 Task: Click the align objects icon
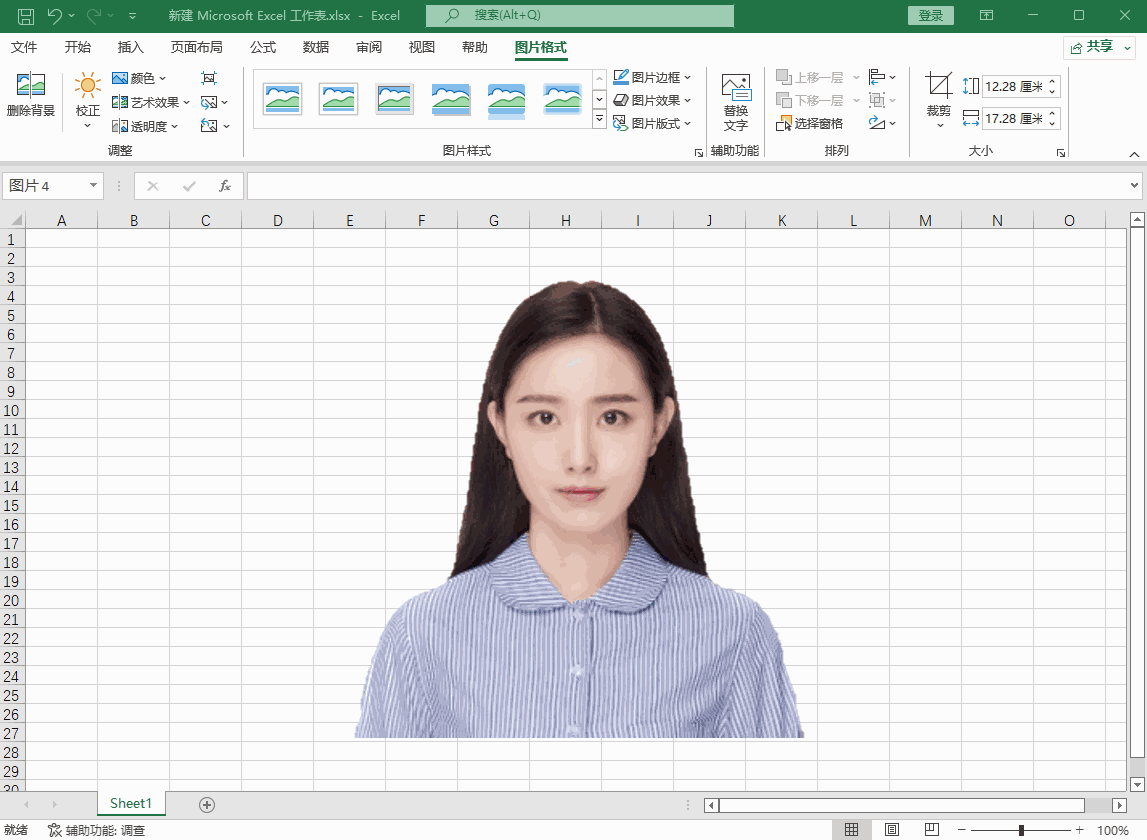(876, 77)
